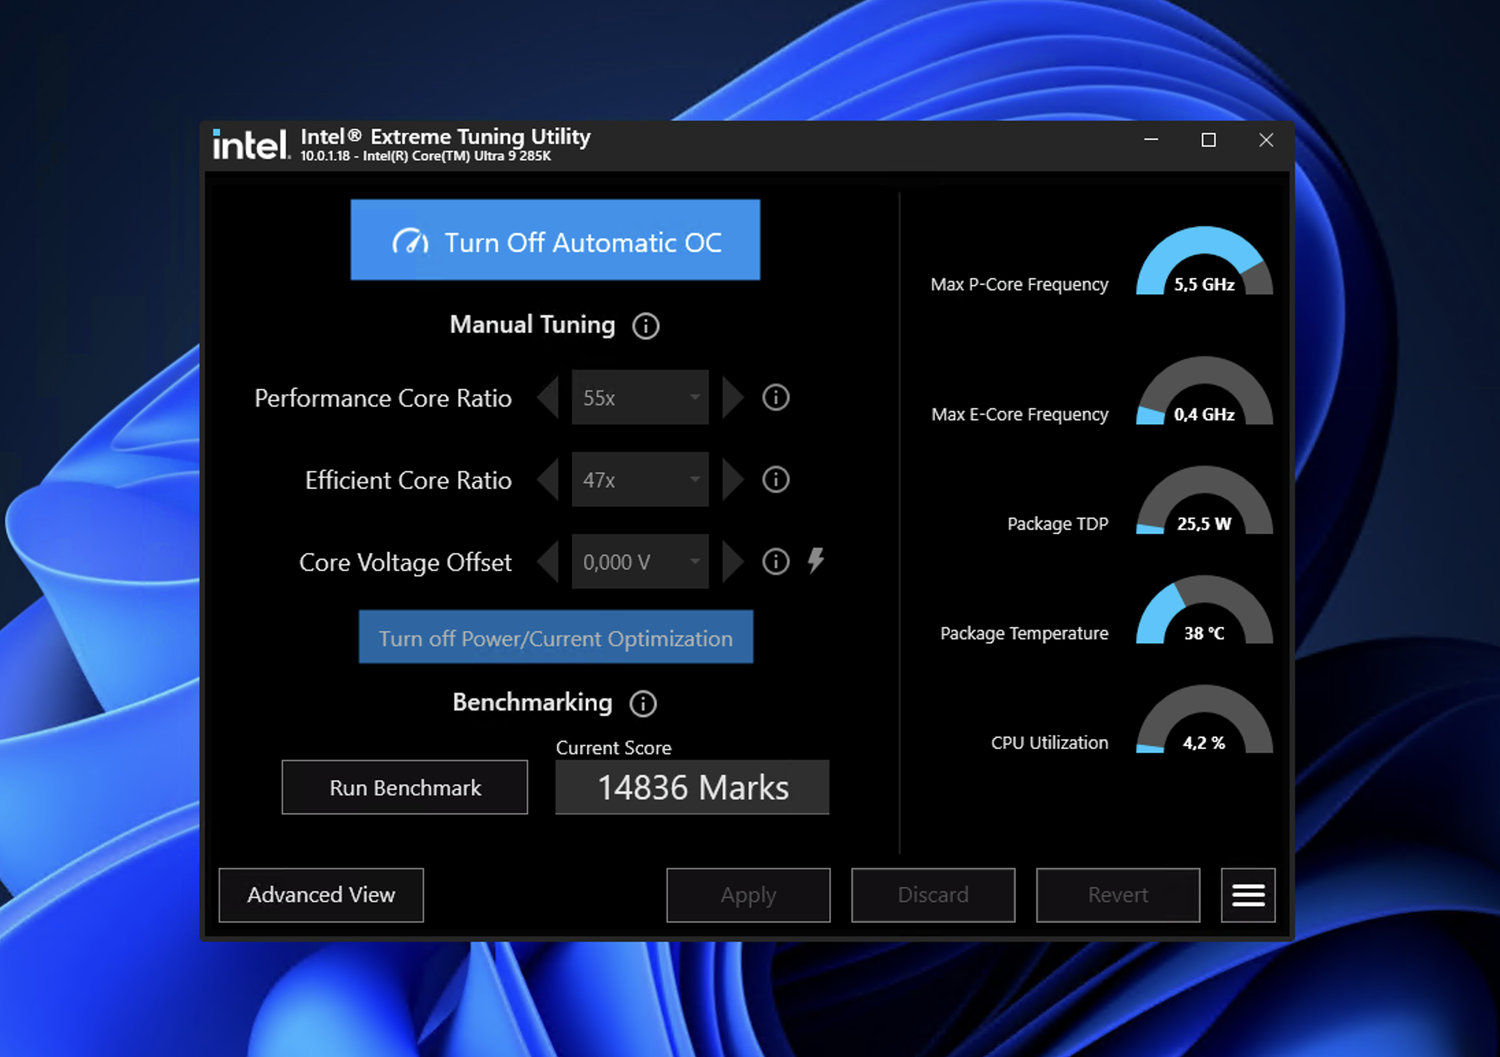Open the Core Voltage Offset dropdown
The width and height of the screenshot is (1500, 1057).
point(640,562)
